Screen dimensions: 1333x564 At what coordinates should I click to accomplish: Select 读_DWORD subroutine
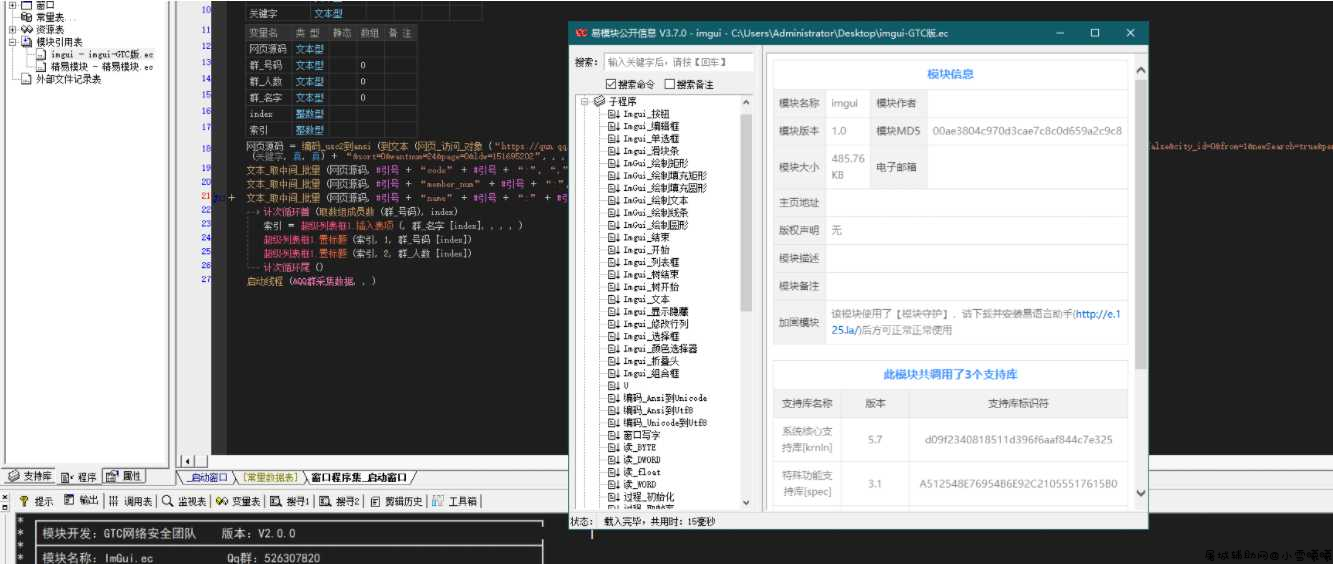click(640, 460)
